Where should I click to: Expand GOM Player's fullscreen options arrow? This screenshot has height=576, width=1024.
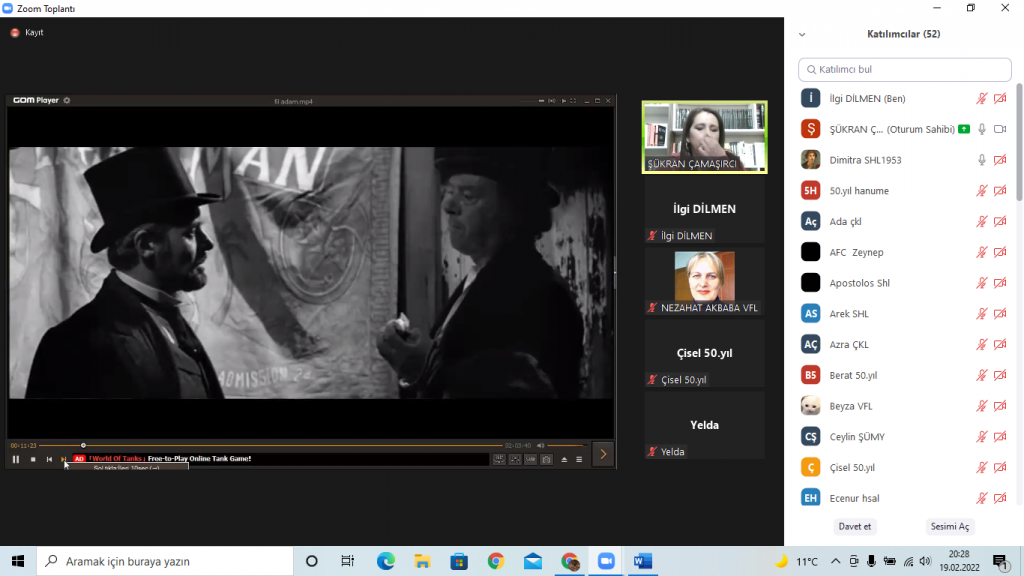point(573,100)
